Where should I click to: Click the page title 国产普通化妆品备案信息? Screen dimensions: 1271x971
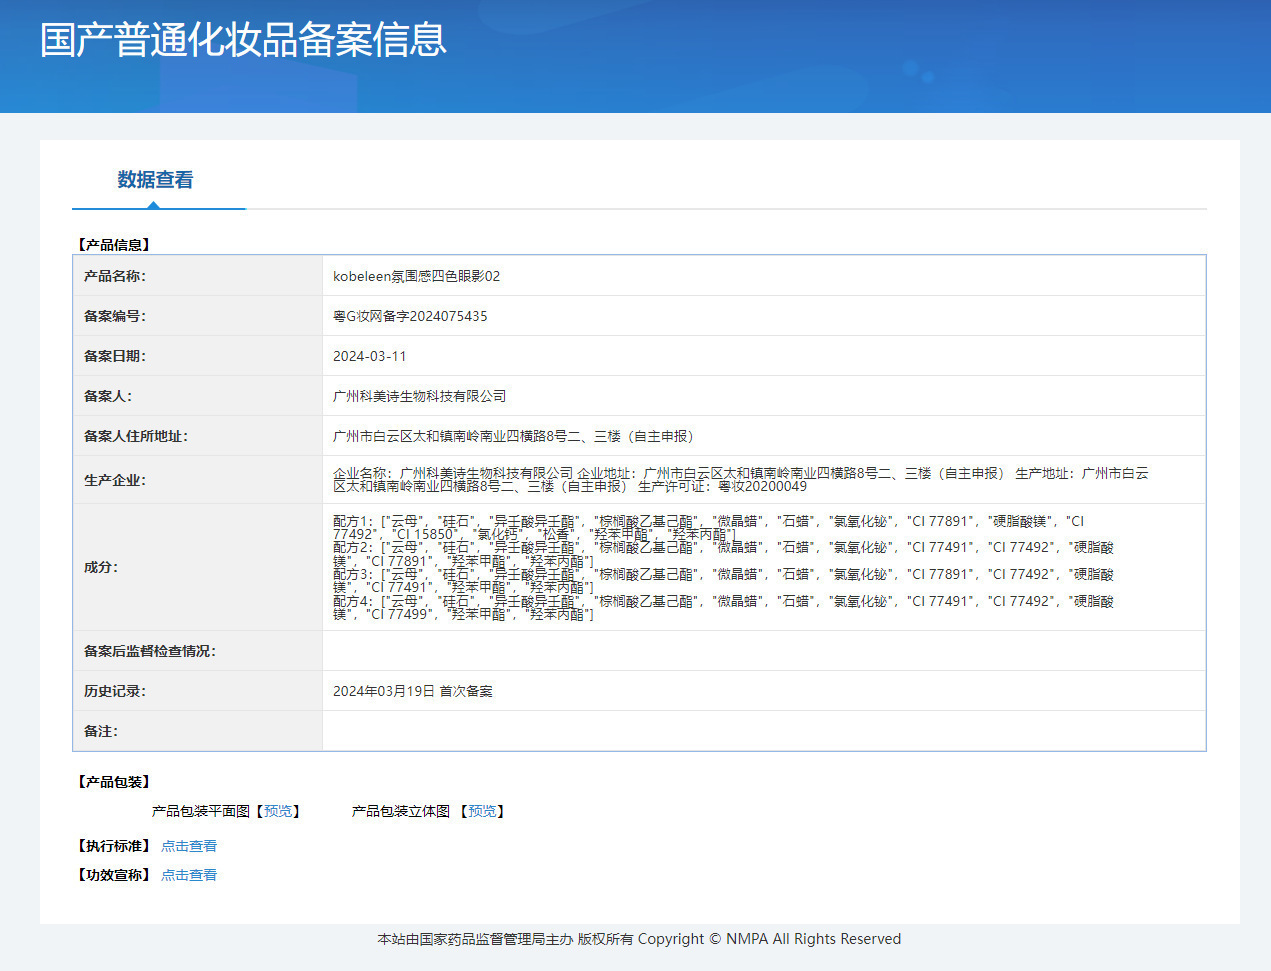pos(243,40)
